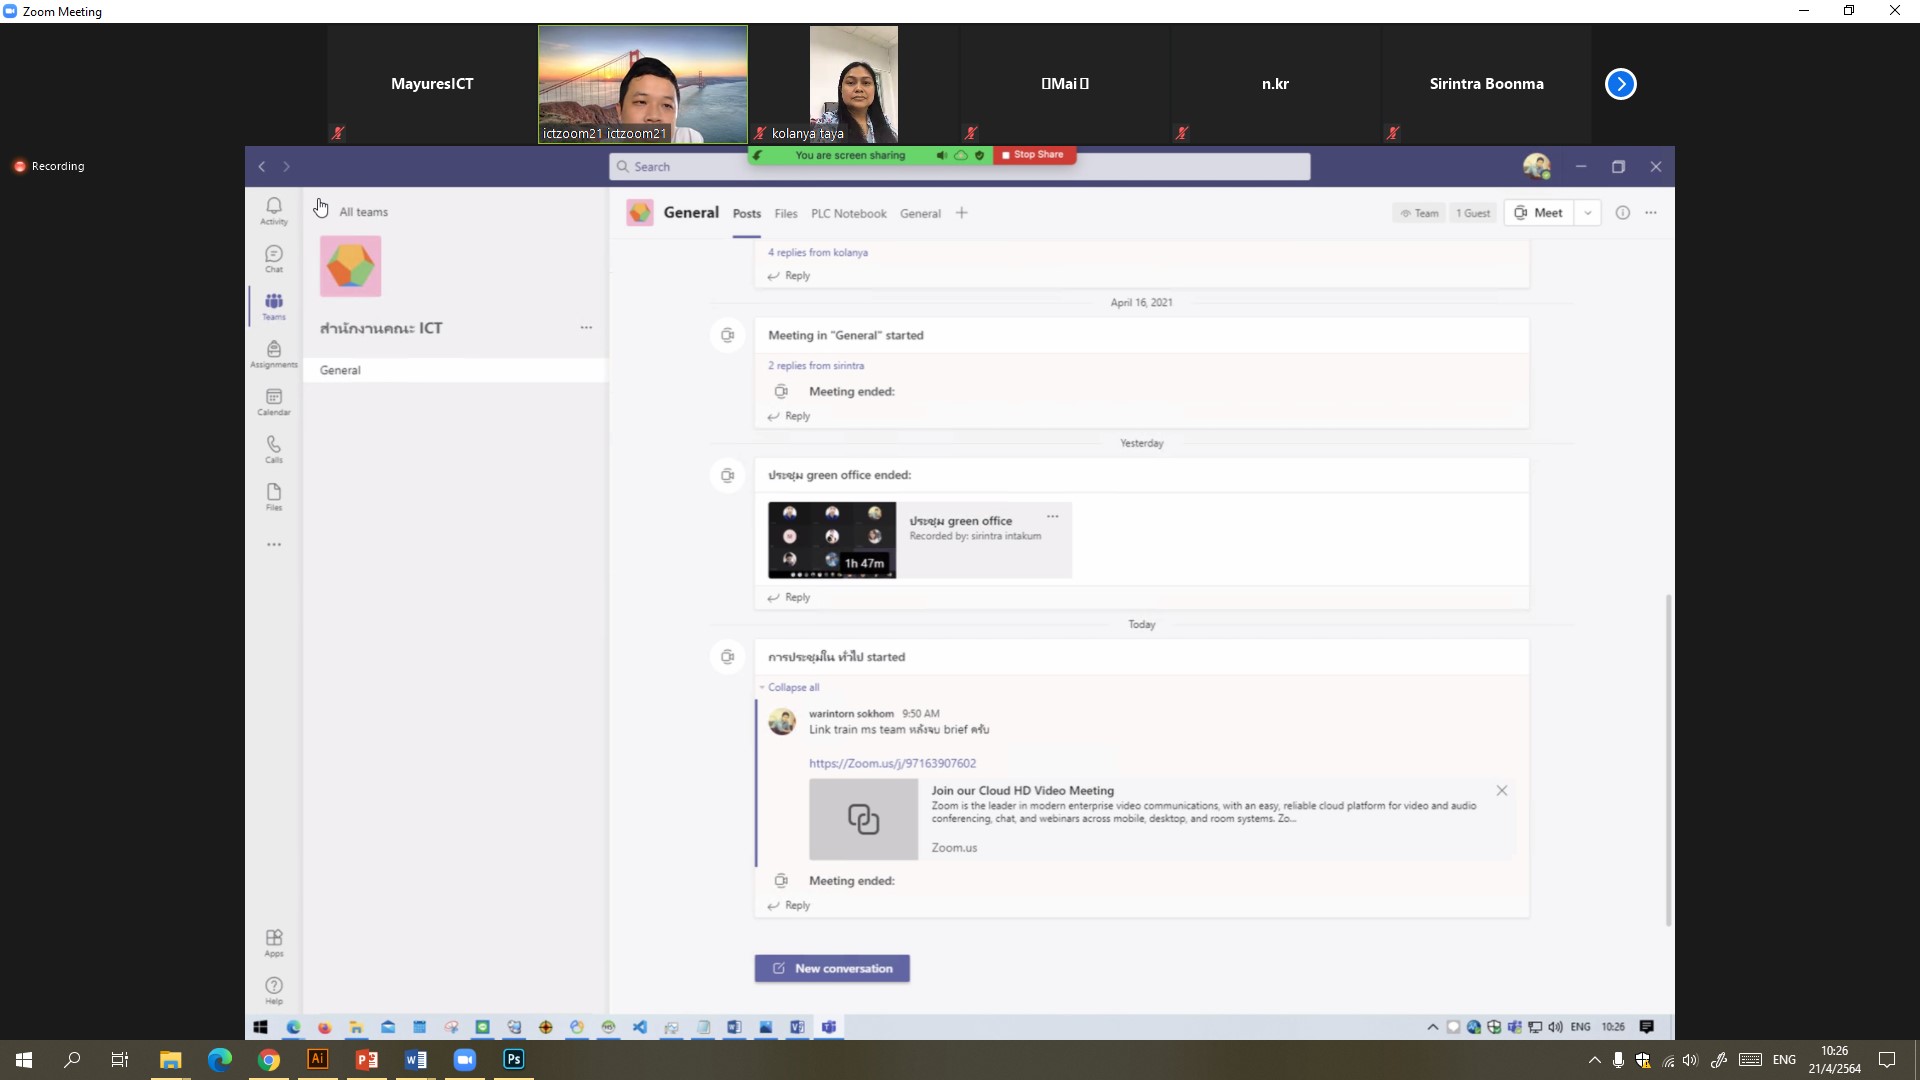The height and width of the screenshot is (1080, 1920).
Task: Click Meet button
Action: coord(1539,213)
